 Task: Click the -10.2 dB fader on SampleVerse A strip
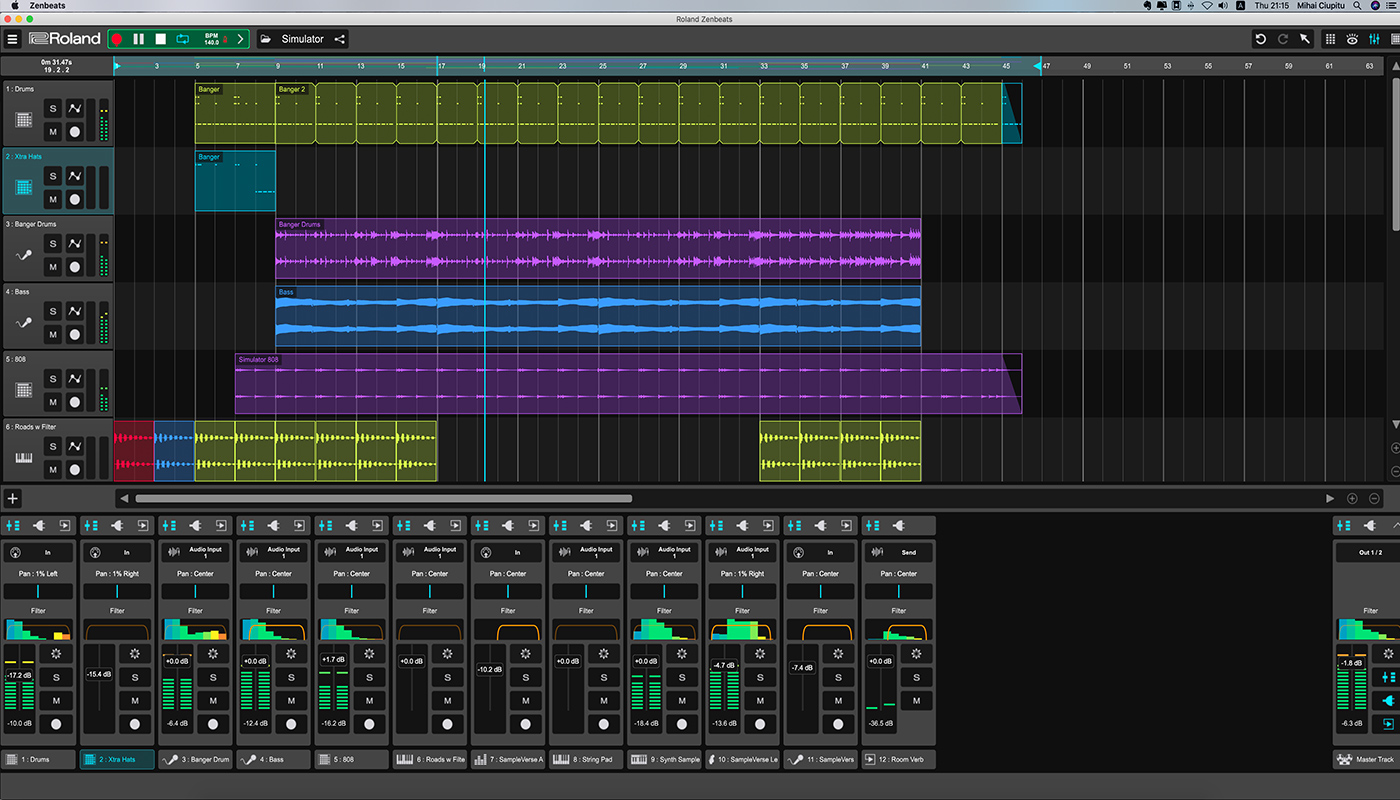[x=488, y=670]
